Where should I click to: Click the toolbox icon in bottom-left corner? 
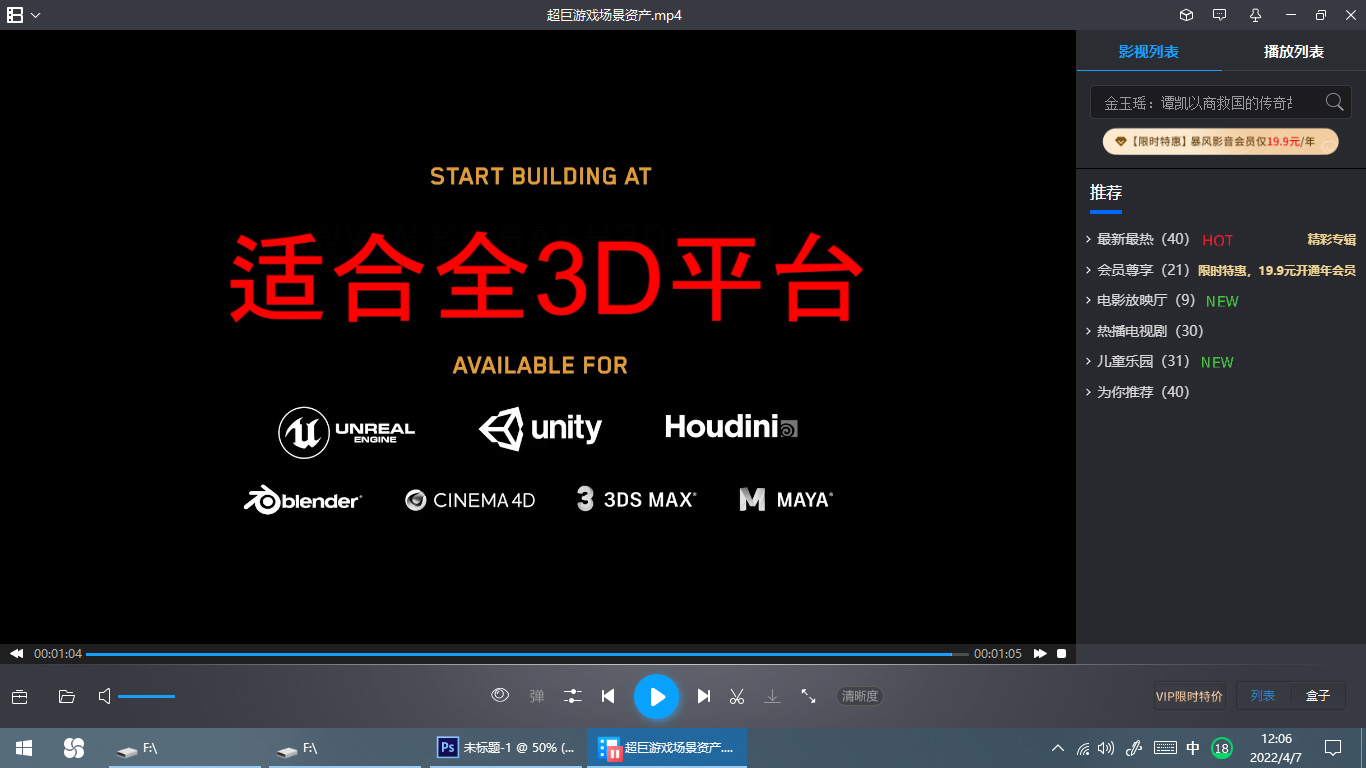(20, 696)
